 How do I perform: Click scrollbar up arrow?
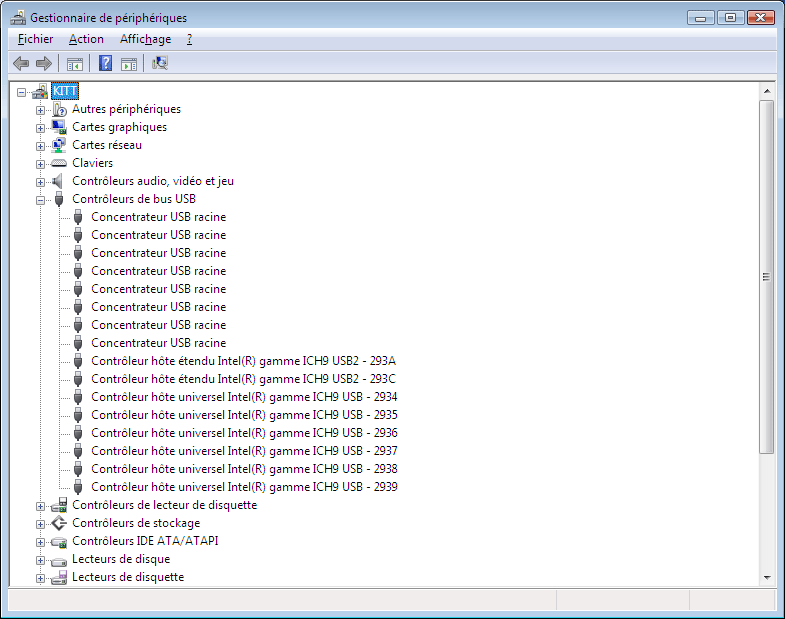click(x=766, y=91)
